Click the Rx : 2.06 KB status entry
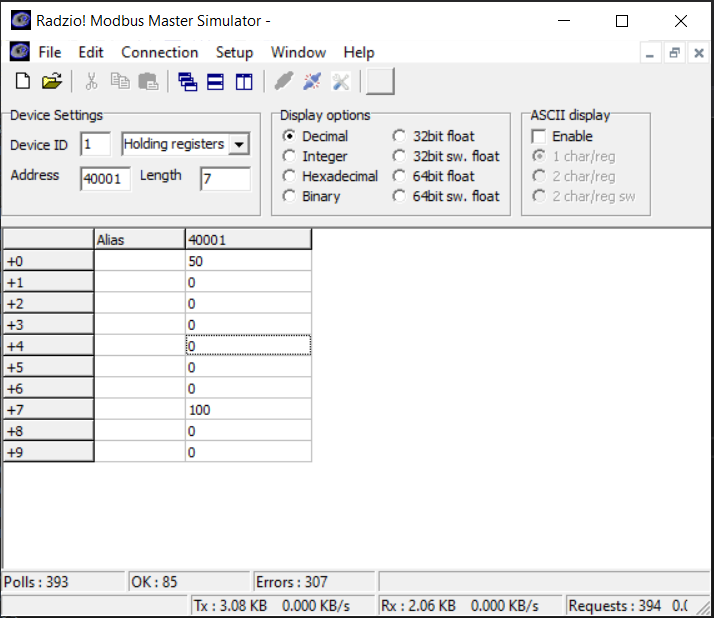 pos(470,606)
